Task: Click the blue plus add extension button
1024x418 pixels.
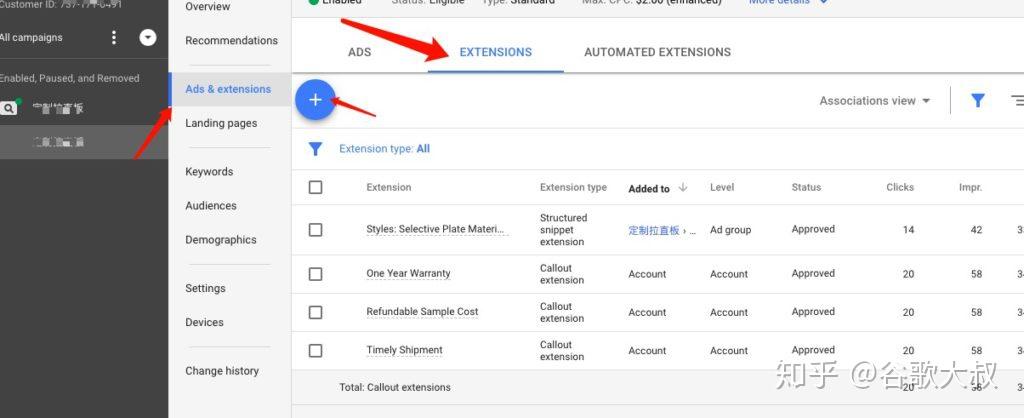Action: (x=315, y=100)
